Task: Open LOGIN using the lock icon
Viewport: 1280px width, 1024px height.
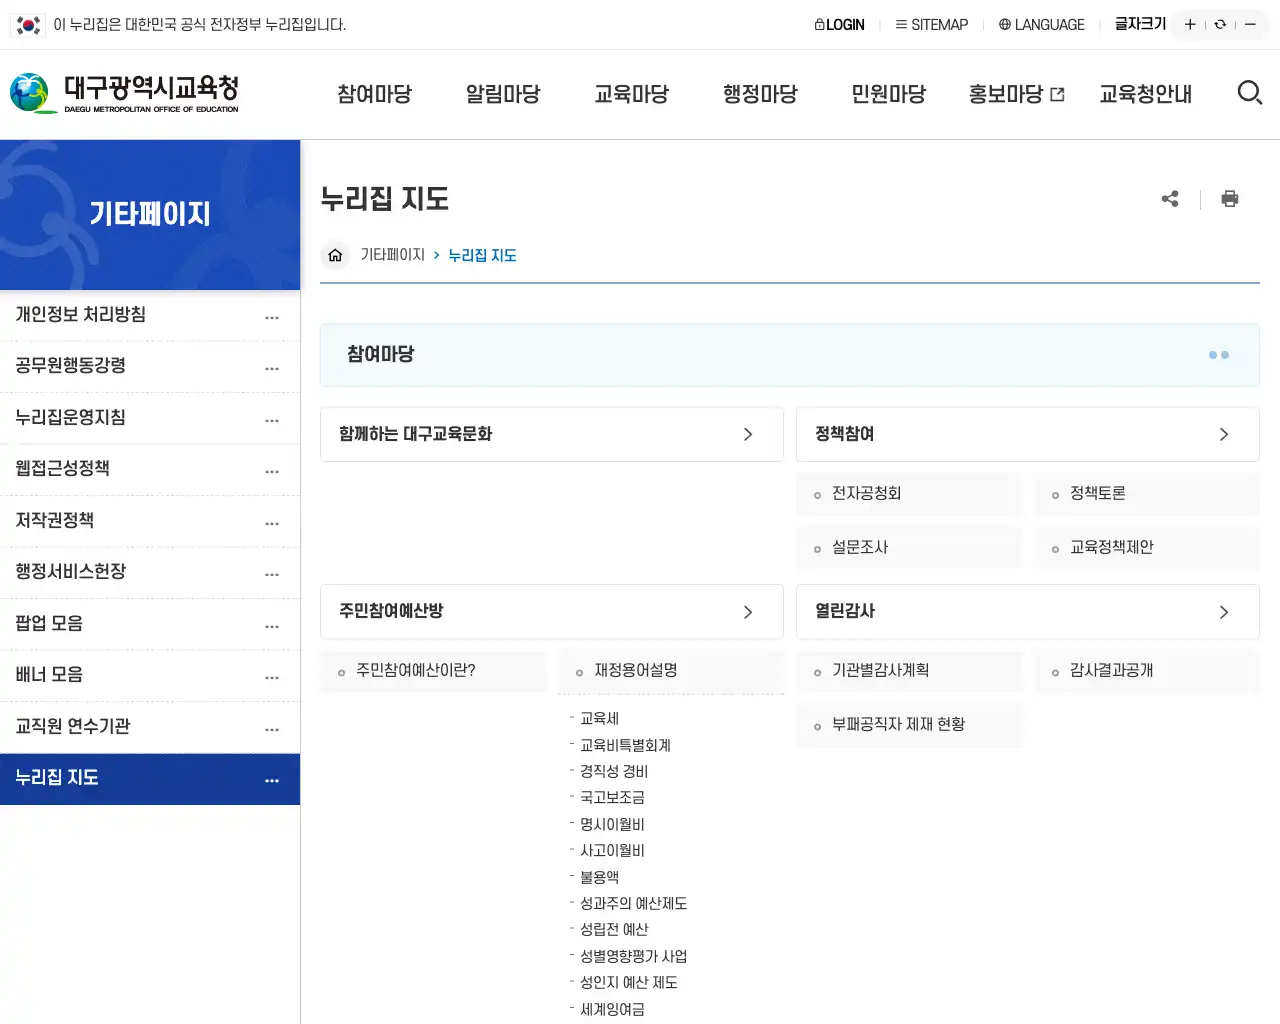Action: [839, 24]
